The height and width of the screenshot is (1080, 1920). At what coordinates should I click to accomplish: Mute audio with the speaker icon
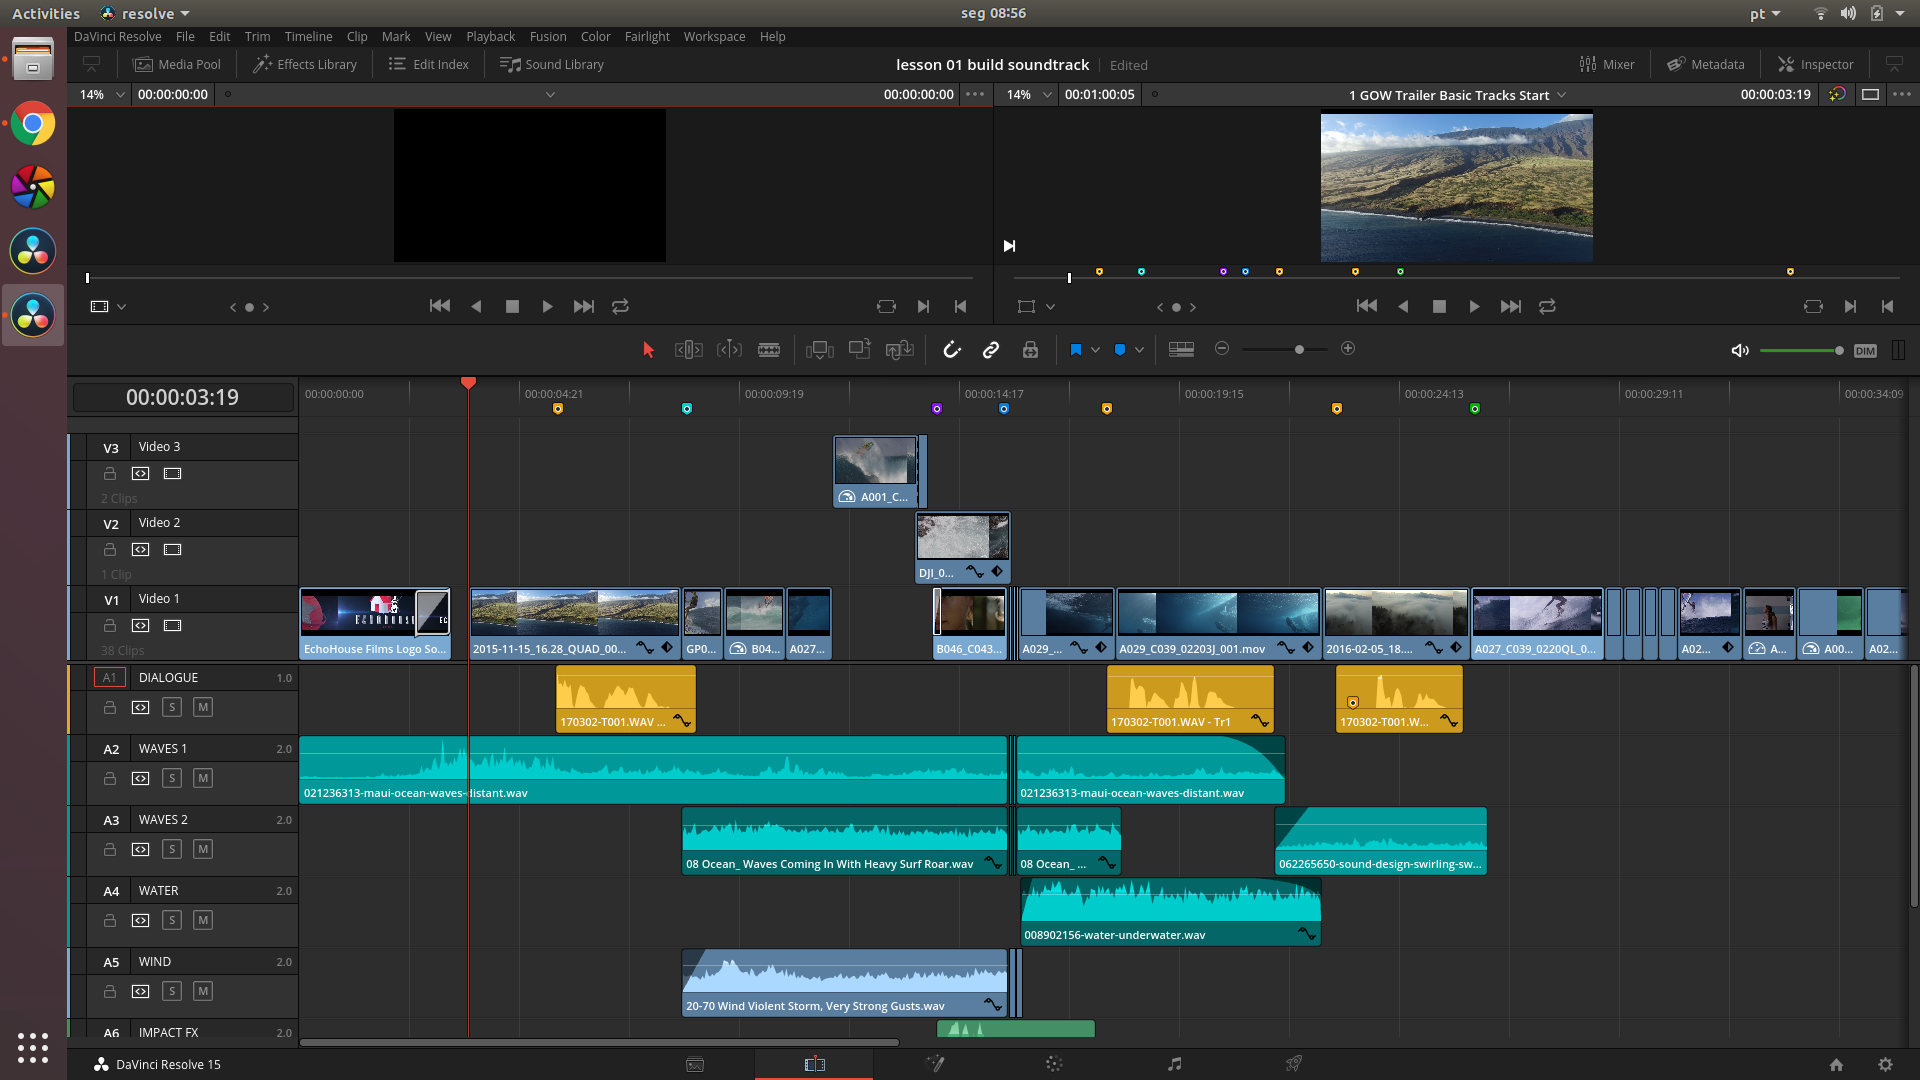[x=1740, y=350]
